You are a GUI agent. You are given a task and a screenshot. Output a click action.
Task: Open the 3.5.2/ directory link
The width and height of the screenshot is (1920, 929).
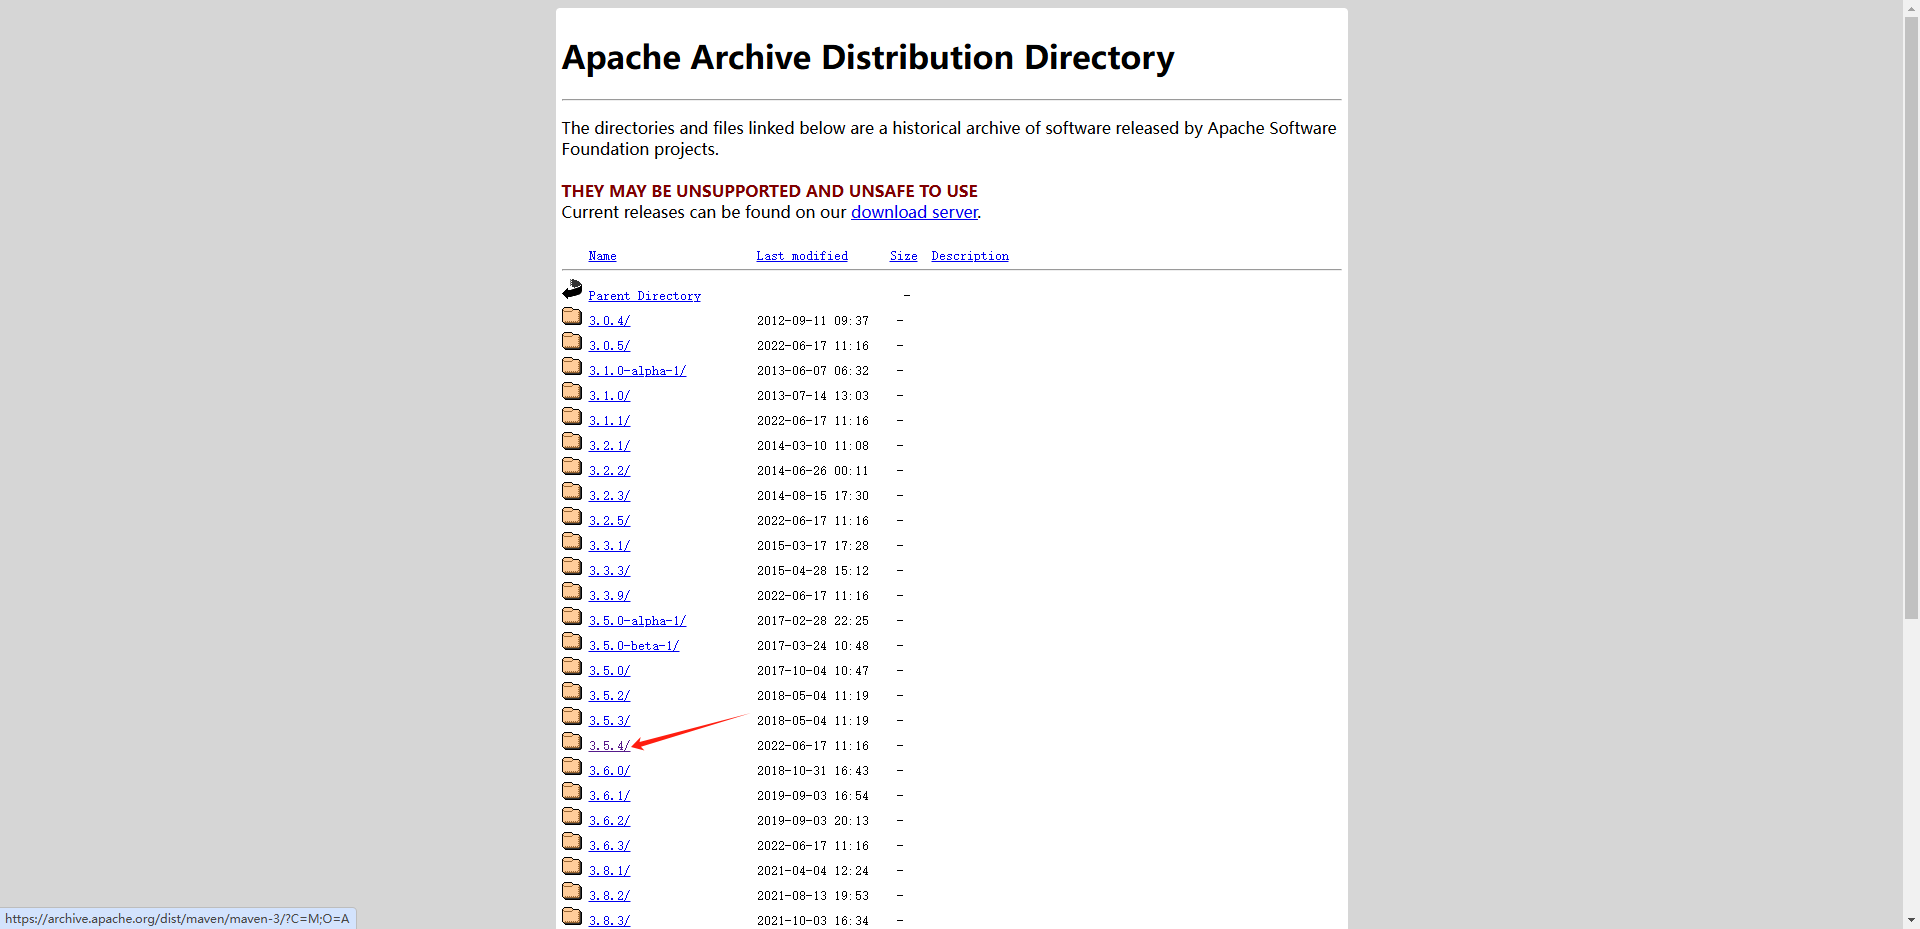point(609,696)
